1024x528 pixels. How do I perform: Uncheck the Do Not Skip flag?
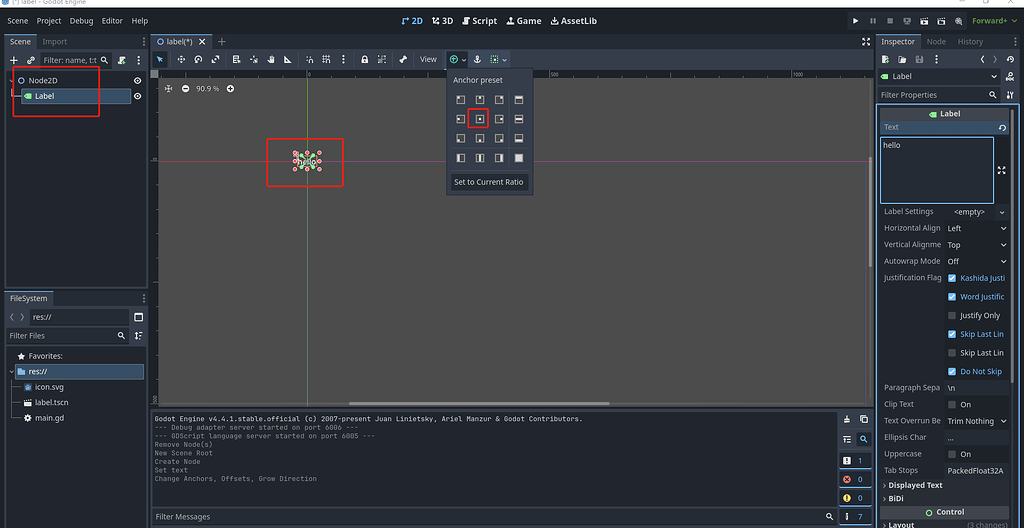tap(952, 371)
